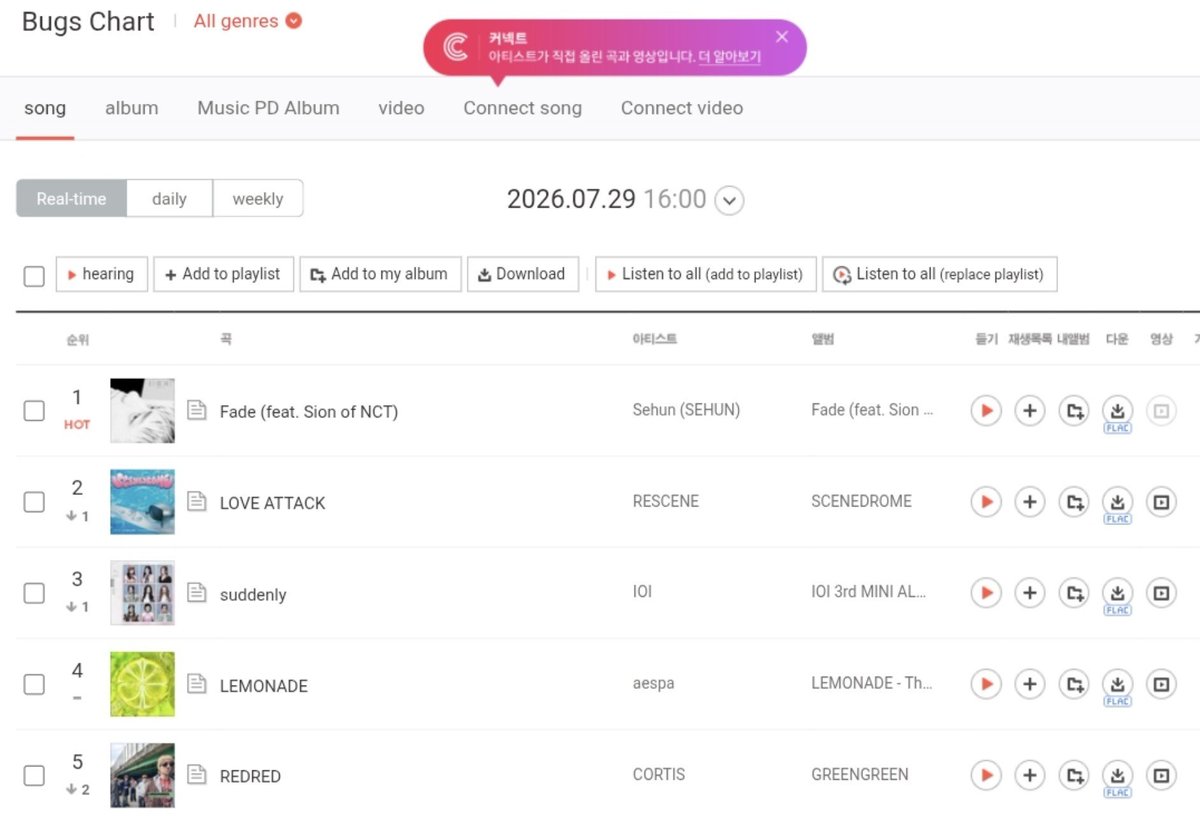Play the song Fade (feat. Sion of NCT)
This screenshot has width=1200, height=820.
coord(986,410)
